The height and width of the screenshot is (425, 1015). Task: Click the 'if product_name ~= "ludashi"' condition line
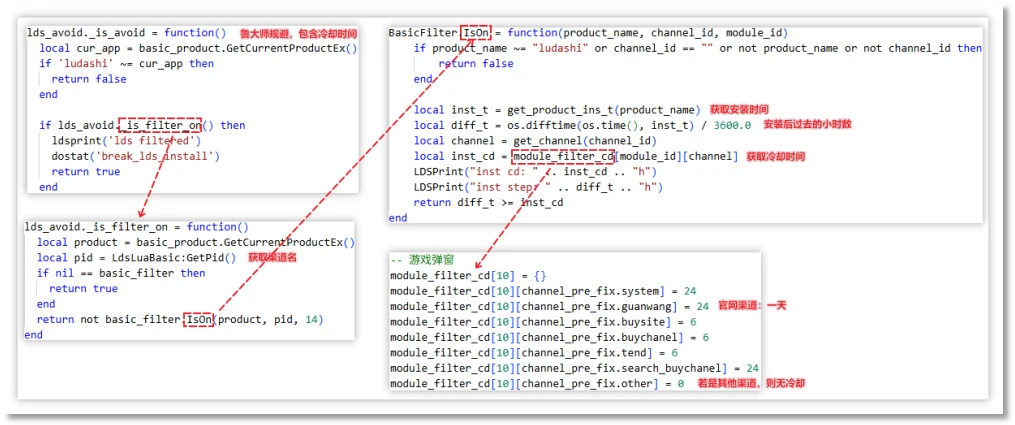click(698, 49)
